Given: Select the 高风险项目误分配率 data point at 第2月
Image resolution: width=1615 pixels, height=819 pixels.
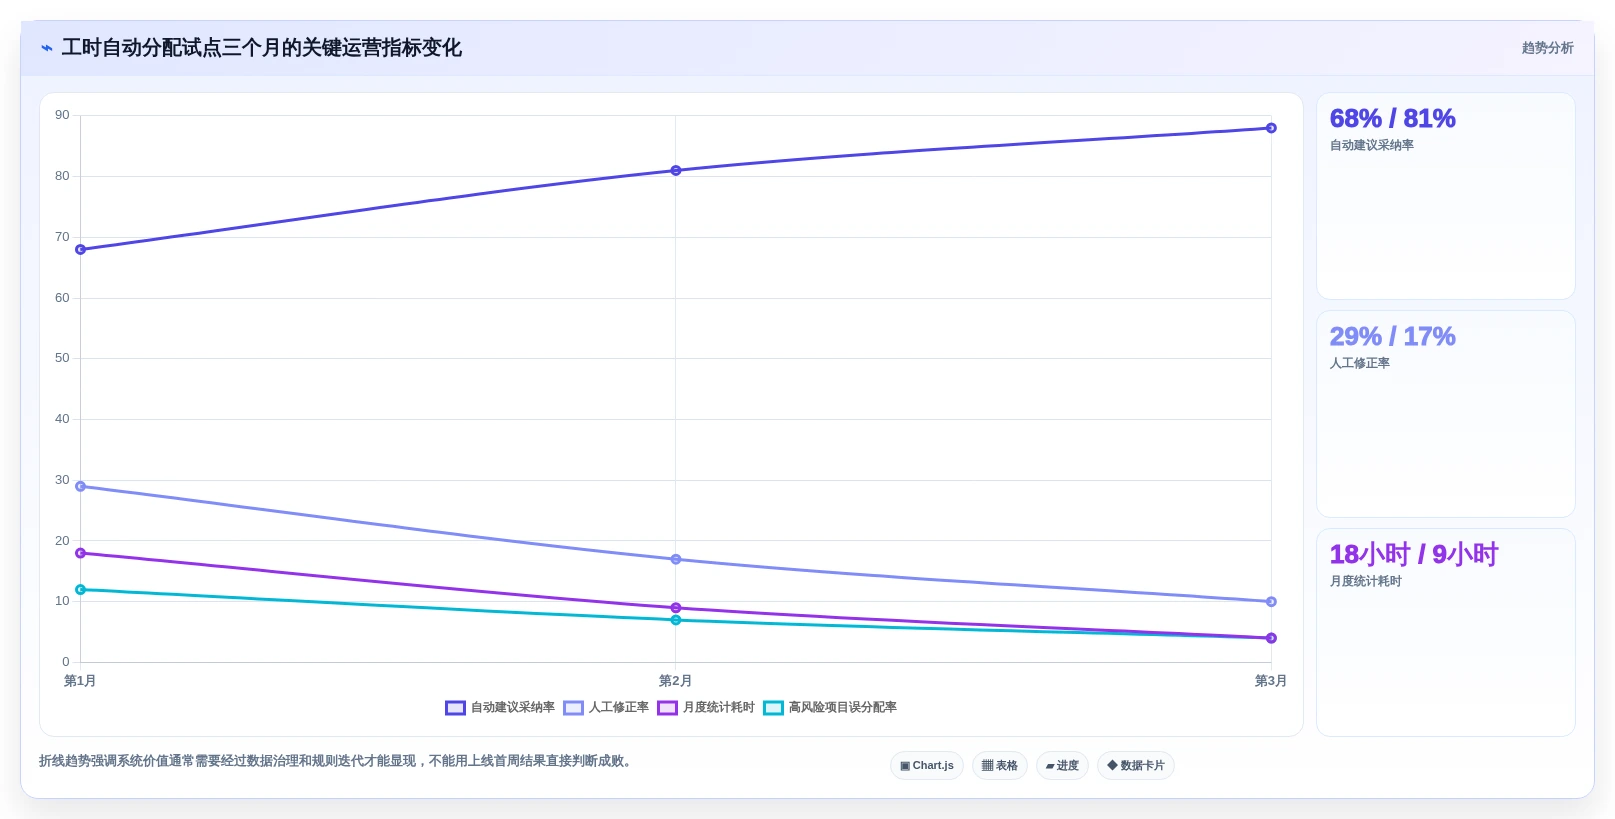Looking at the screenshot, I should point(676,620).
